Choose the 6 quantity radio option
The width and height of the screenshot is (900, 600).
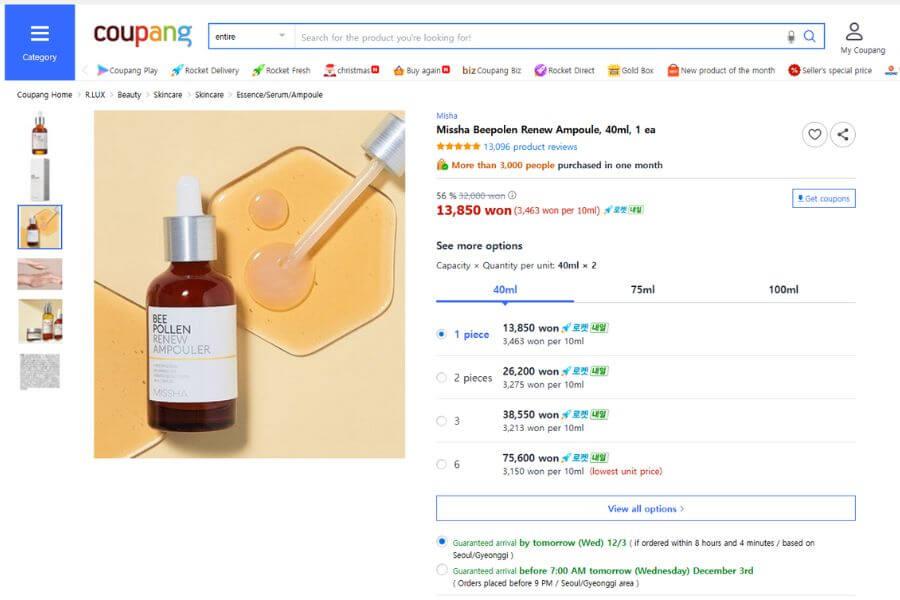click(442, 464)
